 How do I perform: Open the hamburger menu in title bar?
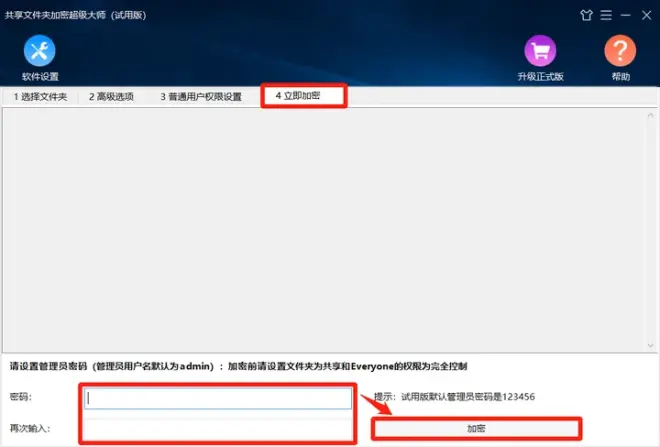pyautogui.click(x=606, y=16)
